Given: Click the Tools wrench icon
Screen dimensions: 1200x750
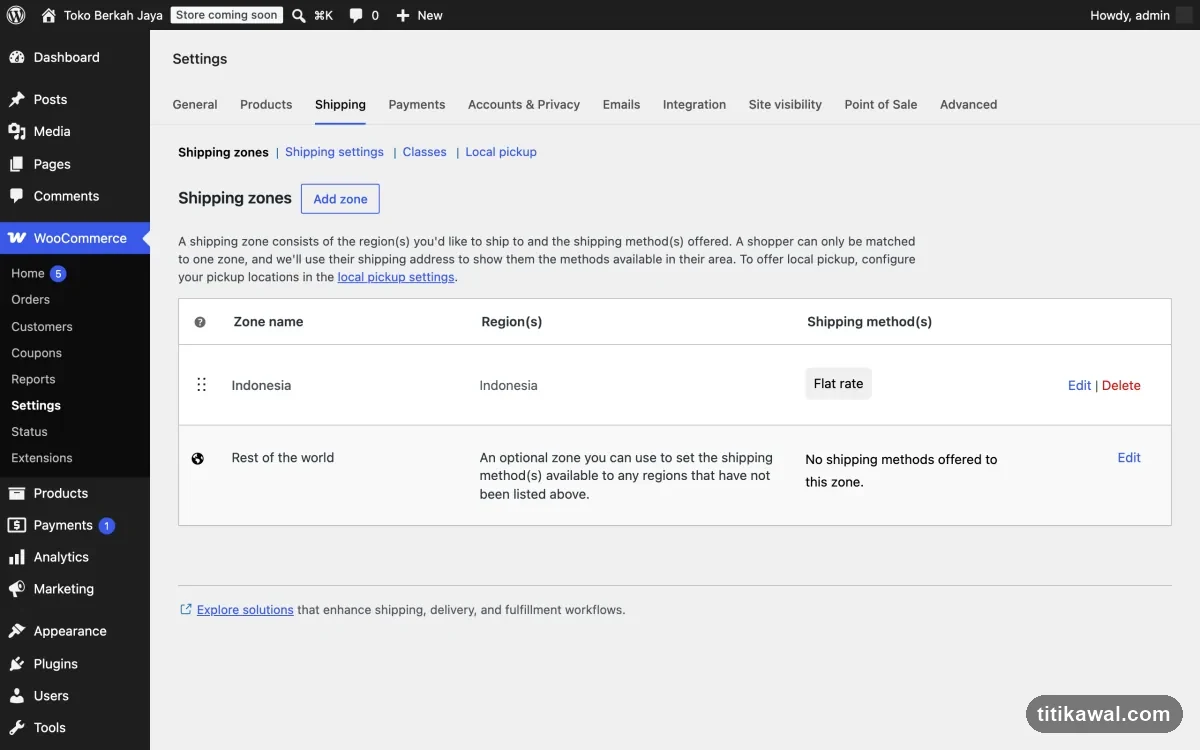Looking at the screenshot, I should coord(17,728).
